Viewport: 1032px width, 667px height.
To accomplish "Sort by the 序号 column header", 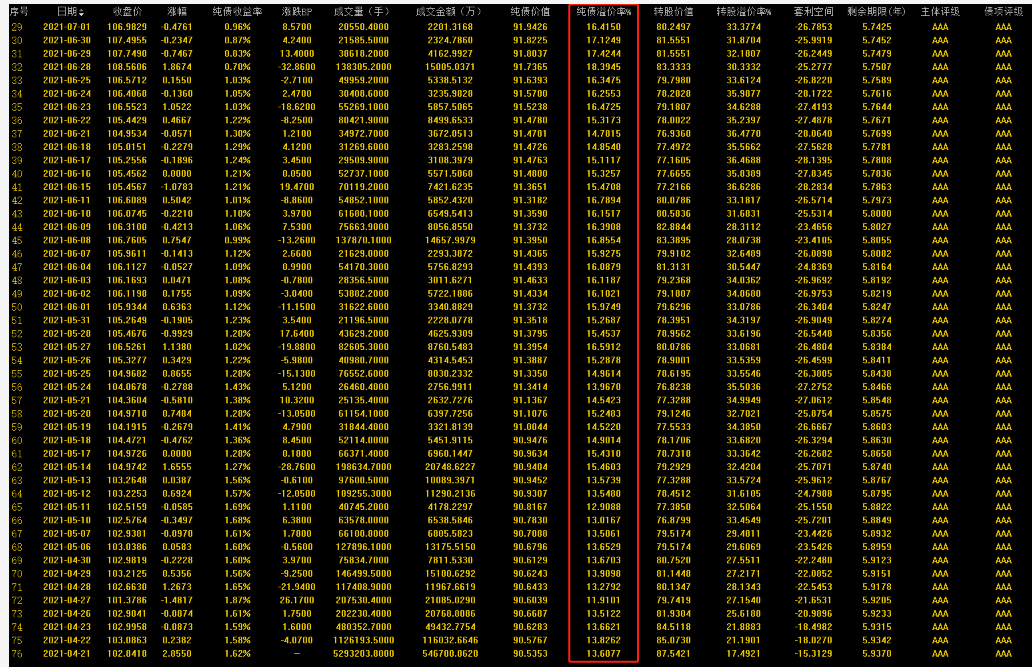I will [x=18, y=11].
